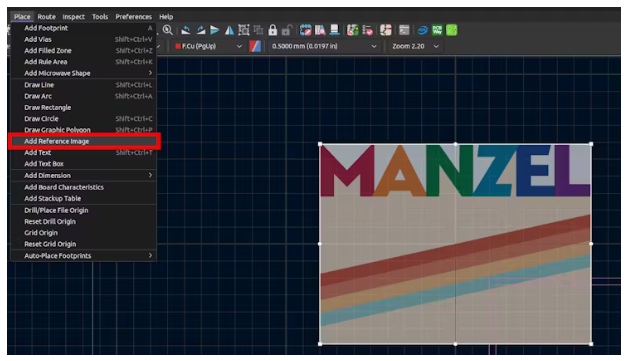Viewport: 629px width, 361px height.
Task: Click the image's bottom-left corner handle
Action: 320,344
